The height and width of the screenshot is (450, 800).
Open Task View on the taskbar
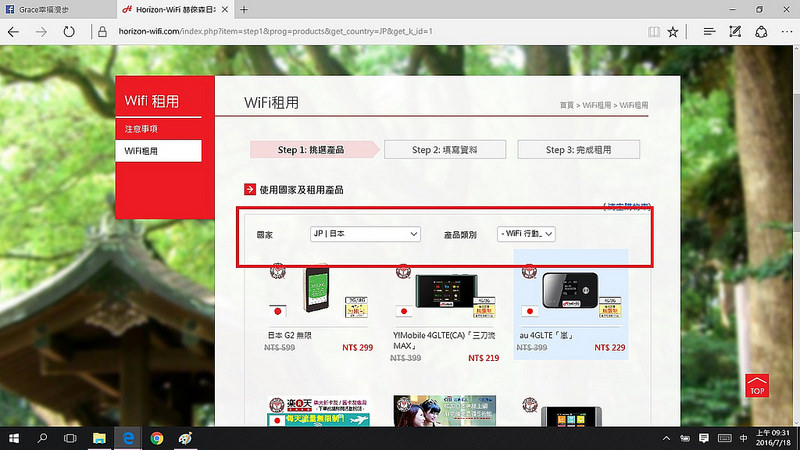[x=70, y=438]
